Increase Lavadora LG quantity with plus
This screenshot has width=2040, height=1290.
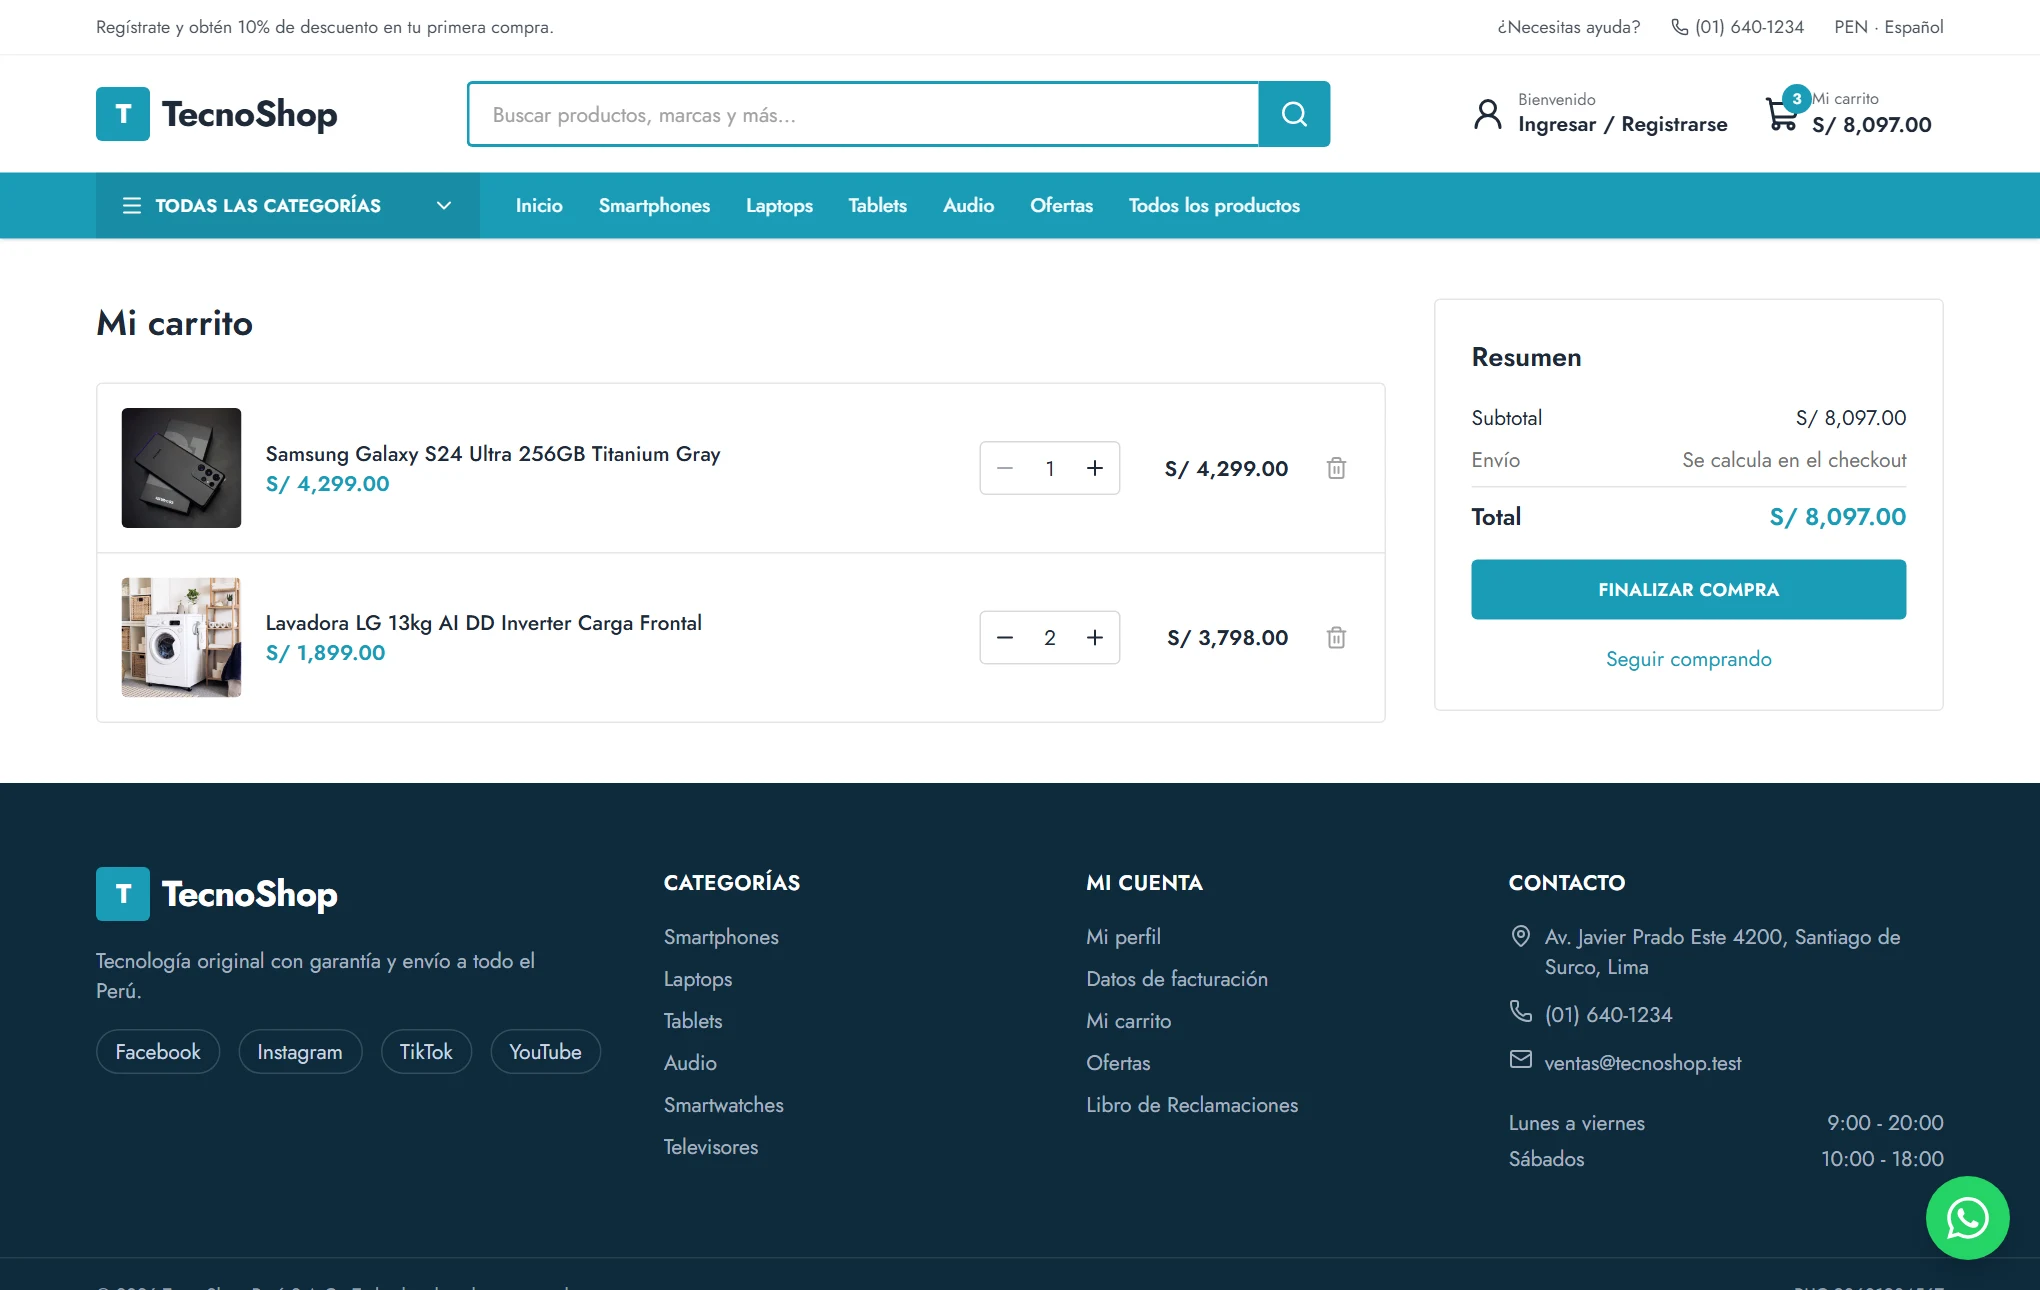[1095, 637]
